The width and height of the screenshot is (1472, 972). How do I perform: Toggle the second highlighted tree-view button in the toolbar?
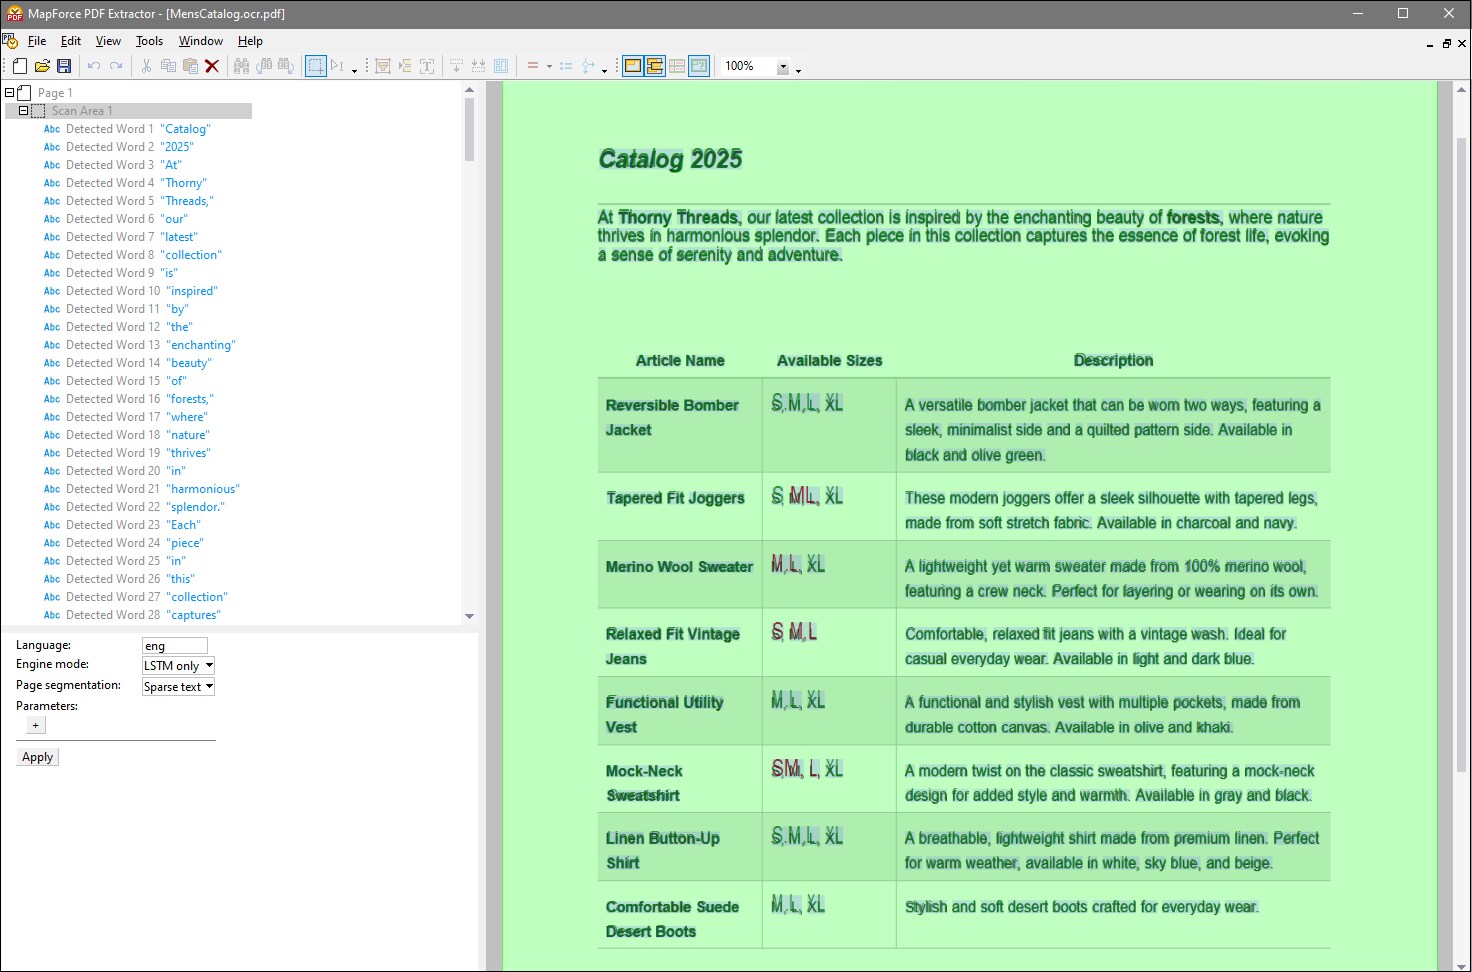655,66
